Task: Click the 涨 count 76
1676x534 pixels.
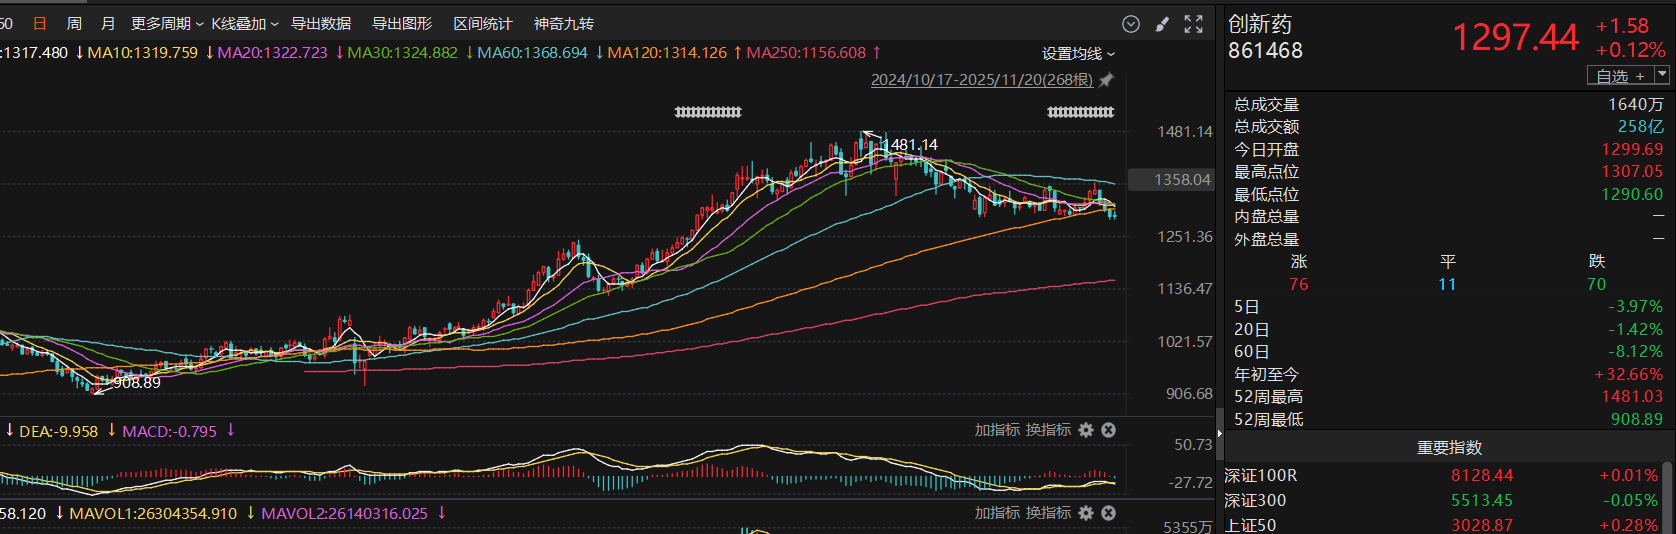Action: 1299,285
